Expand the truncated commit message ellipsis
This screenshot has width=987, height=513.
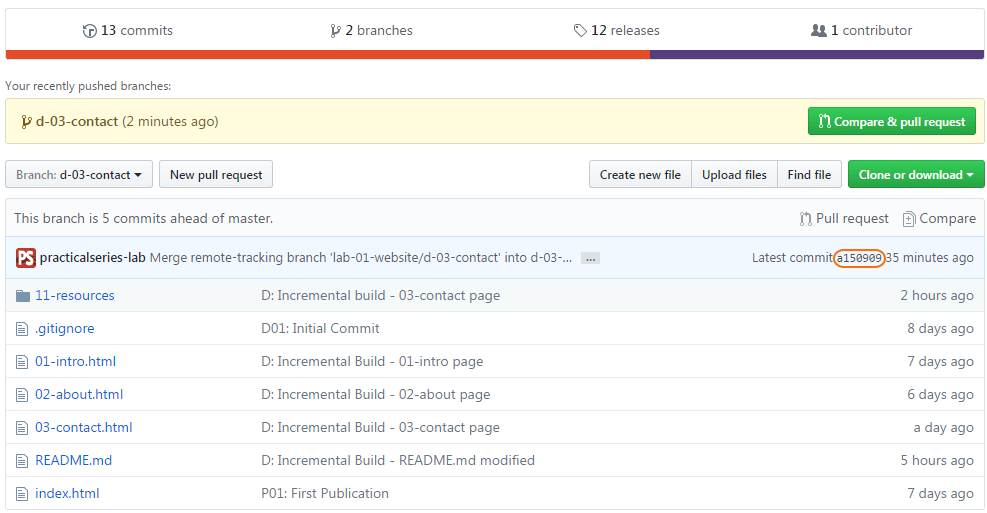pyautogui.click(x=590, y=258)
